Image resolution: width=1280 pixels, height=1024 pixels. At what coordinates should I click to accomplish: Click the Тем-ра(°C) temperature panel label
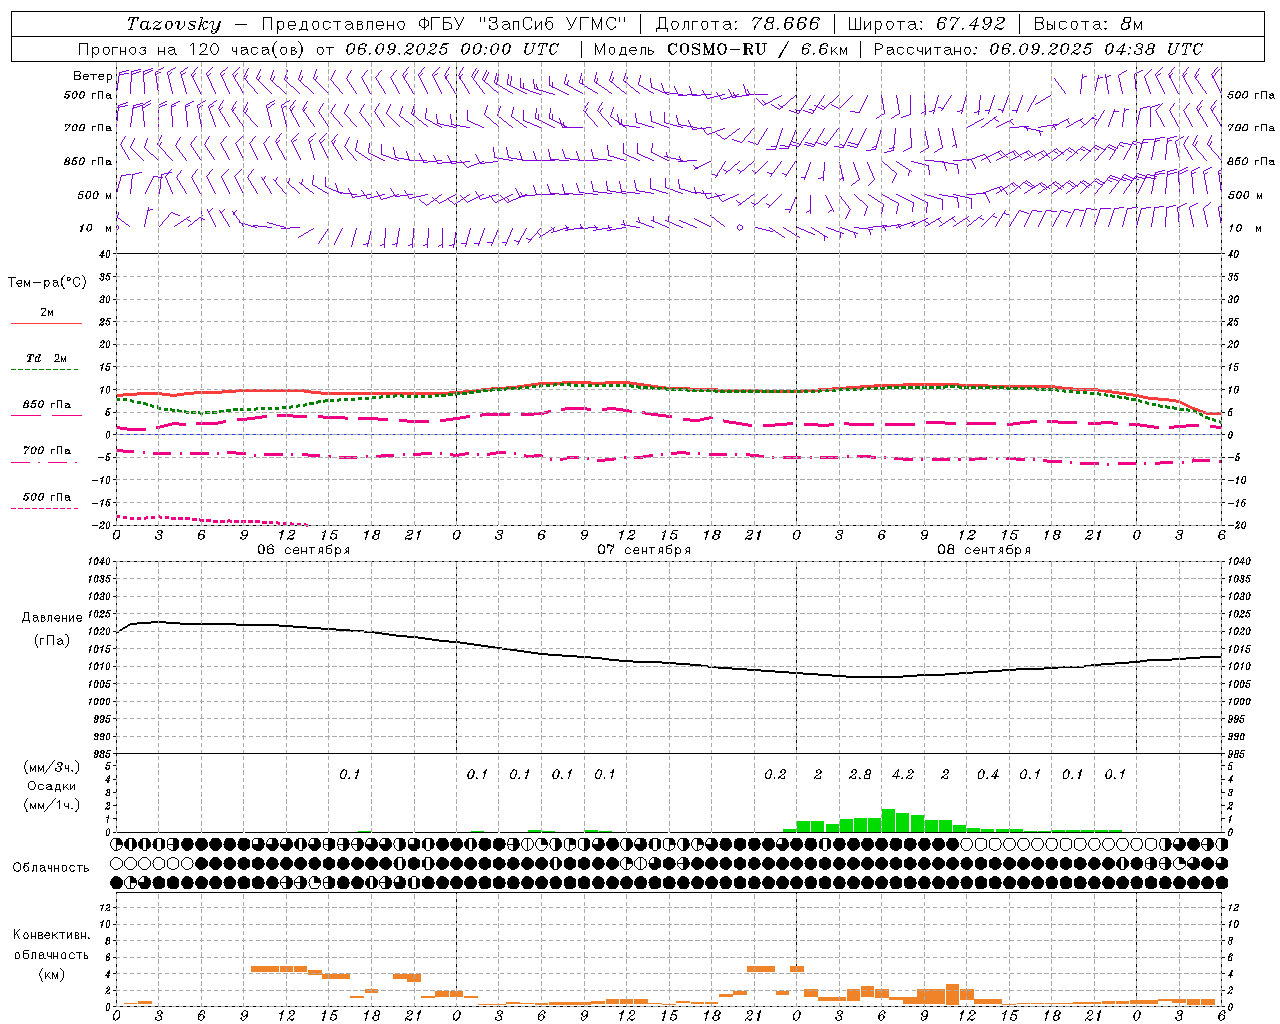(x=47, y=283)
